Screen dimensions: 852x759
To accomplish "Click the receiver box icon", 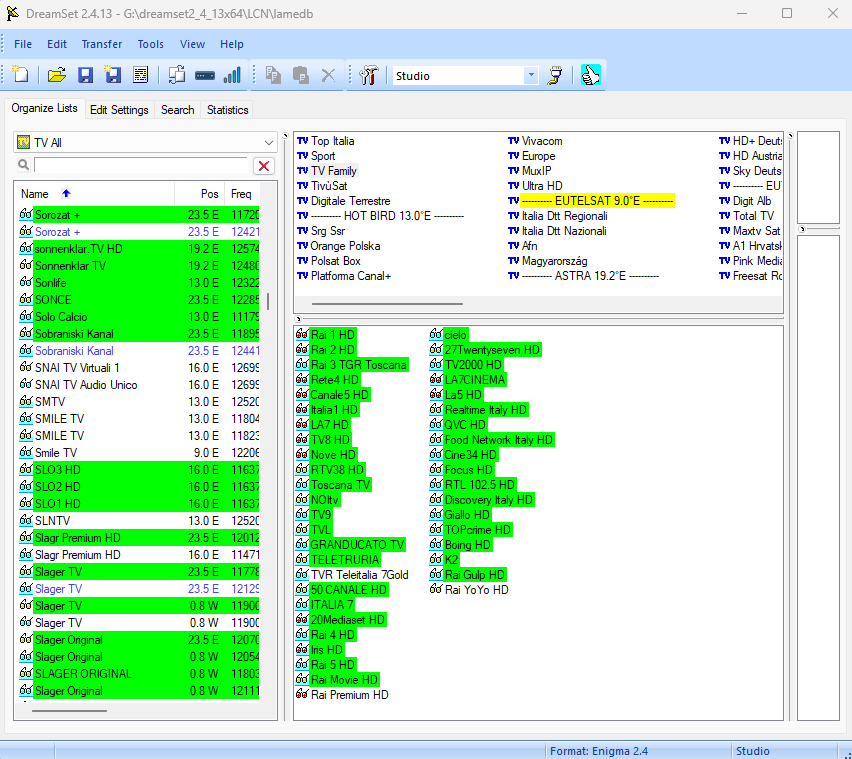I will [x=204, y=75].
